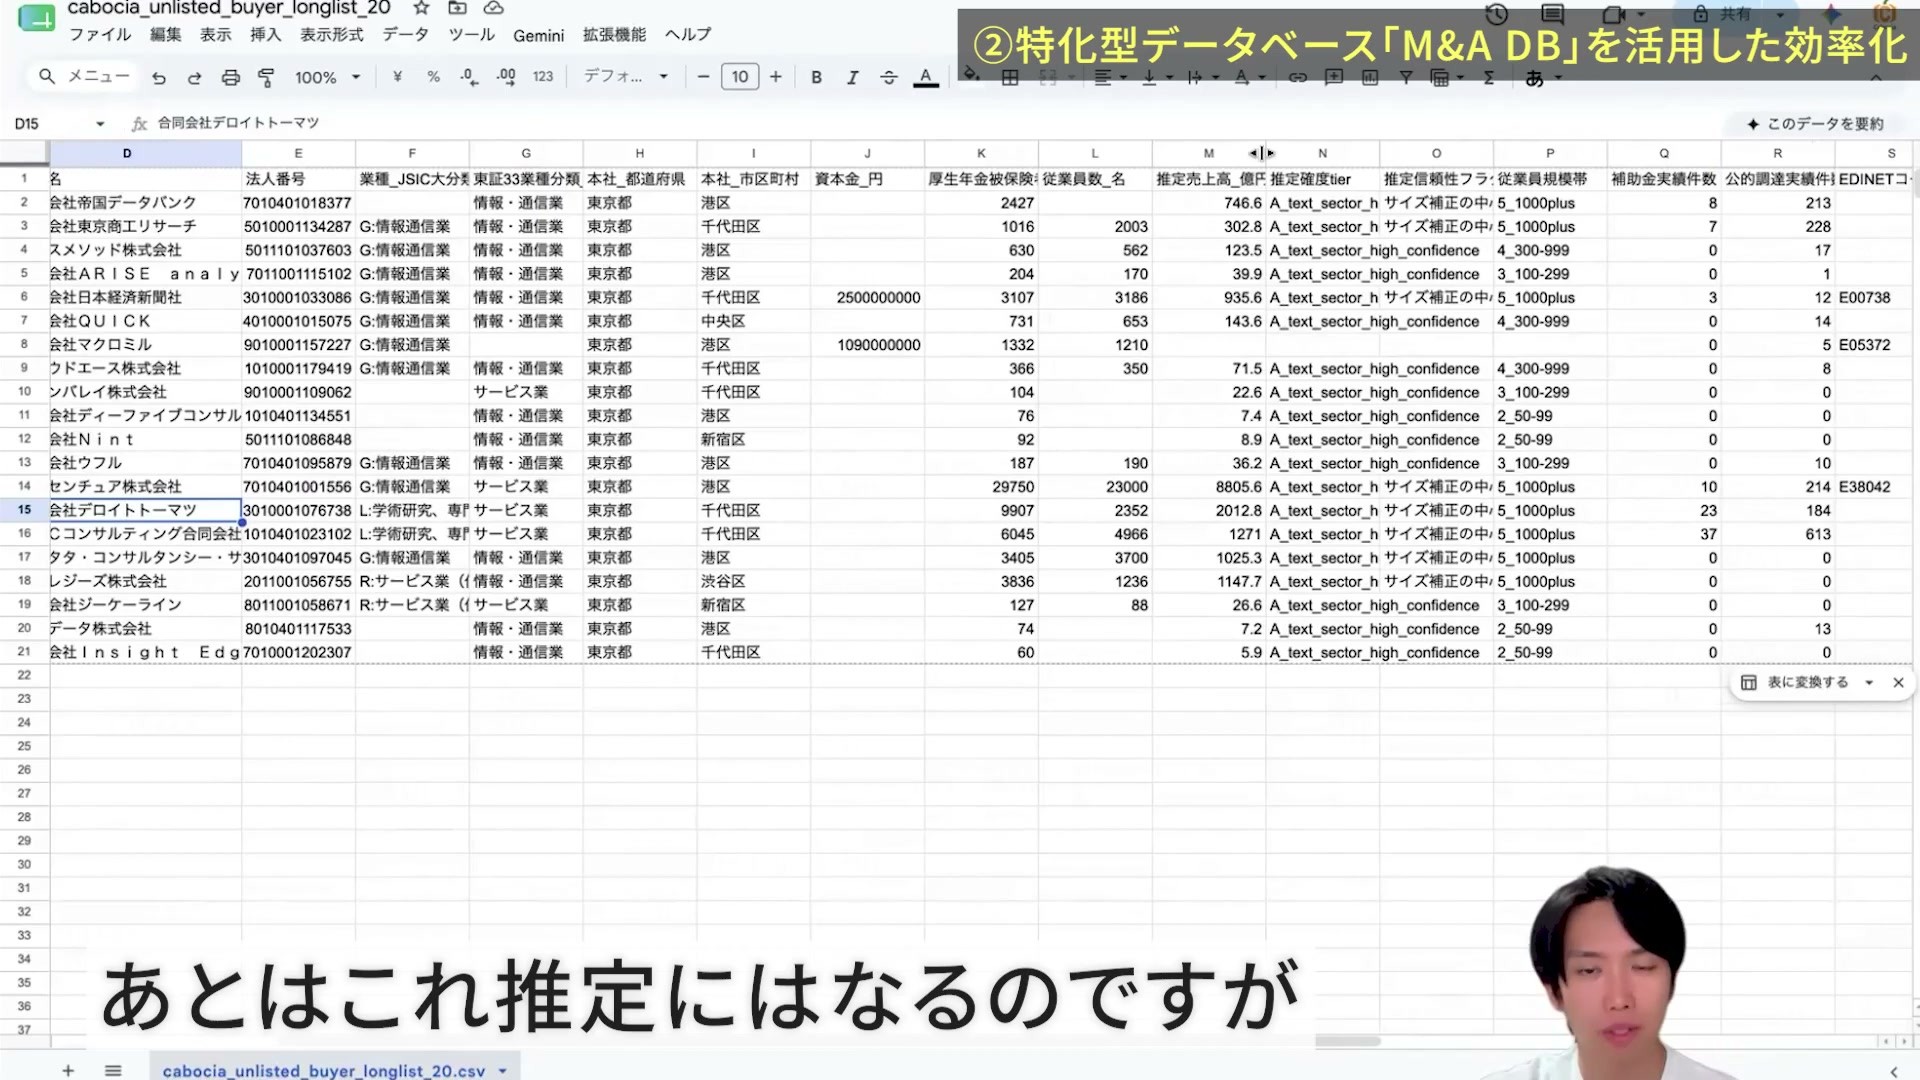This screenshot has width=1920, height=1080.
Task: Expand the 表に変換する options arrow
Action: click(1868, 682)
